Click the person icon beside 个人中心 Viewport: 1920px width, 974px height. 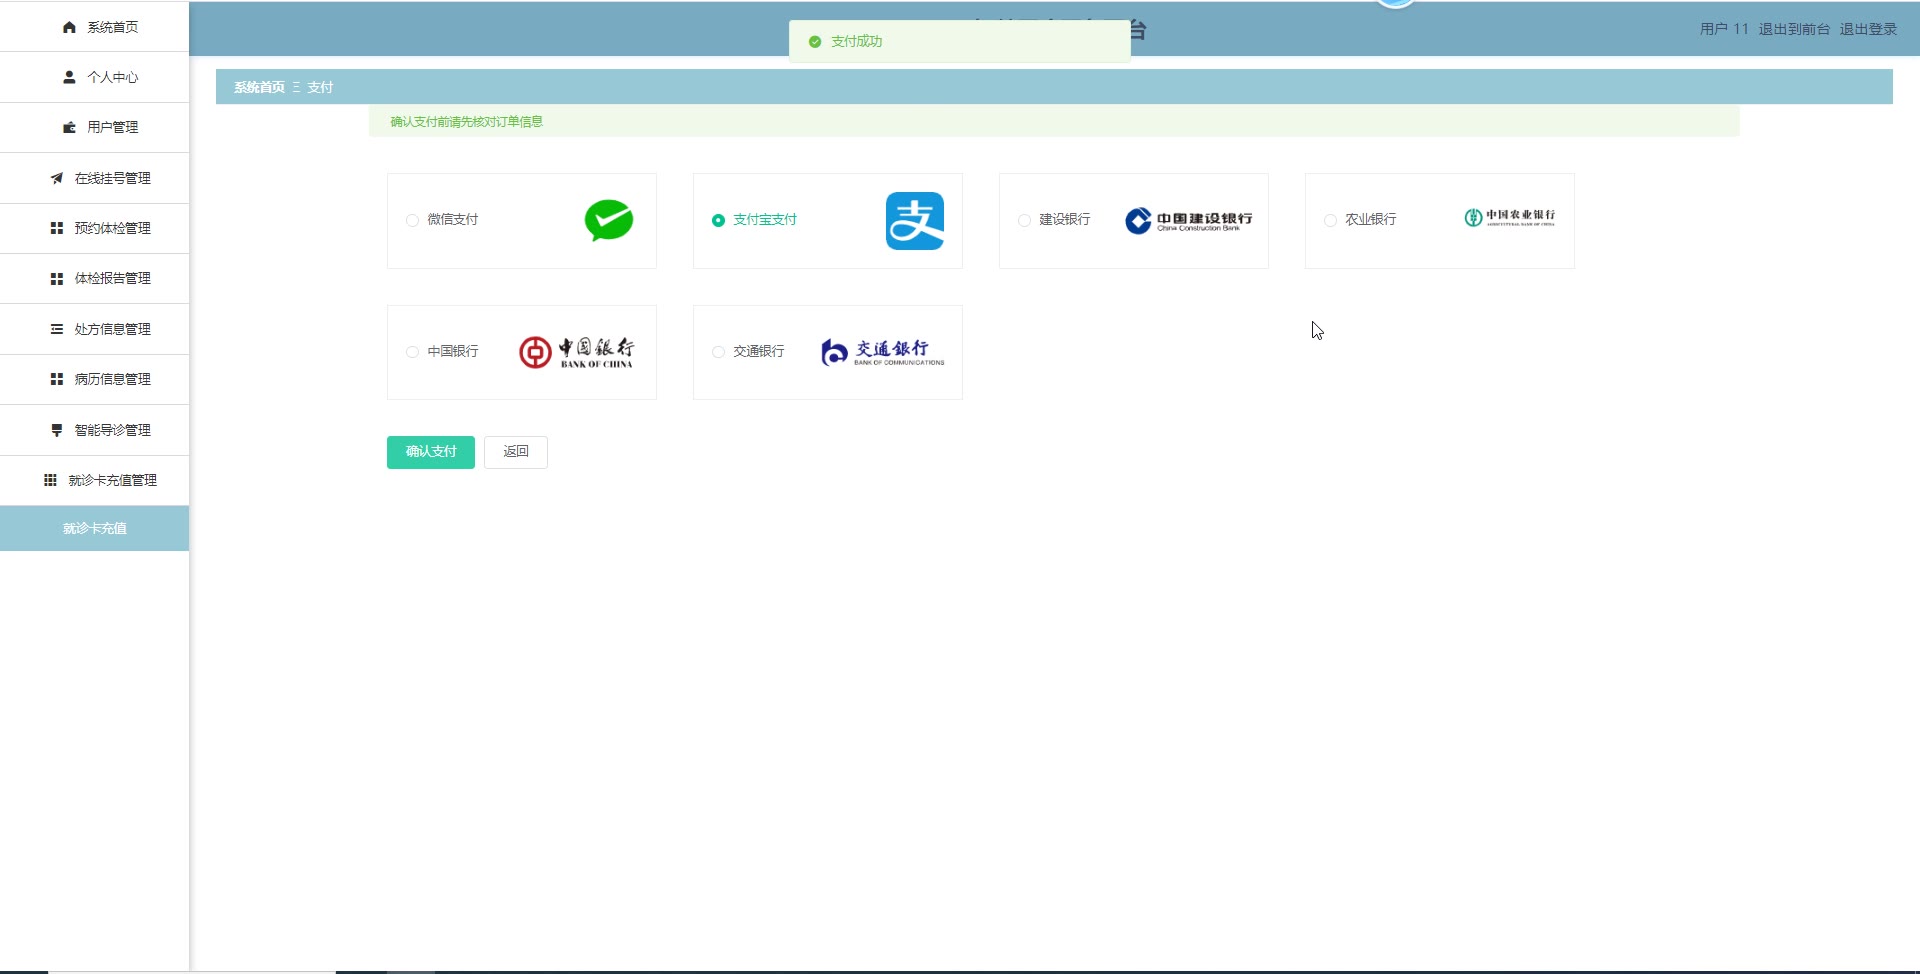tap(69, 77)
